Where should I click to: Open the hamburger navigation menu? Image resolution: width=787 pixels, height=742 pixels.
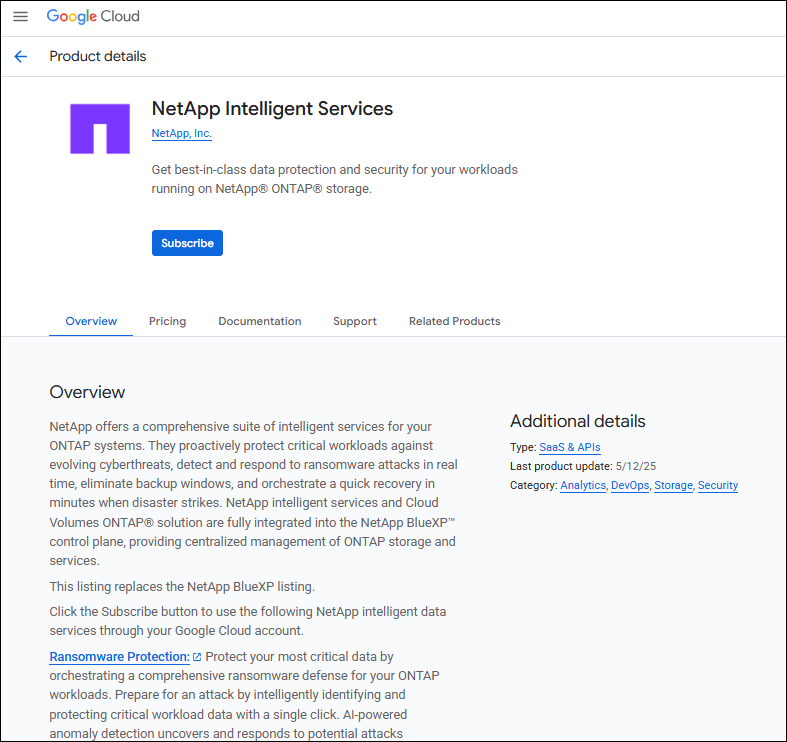pos(20,16)
